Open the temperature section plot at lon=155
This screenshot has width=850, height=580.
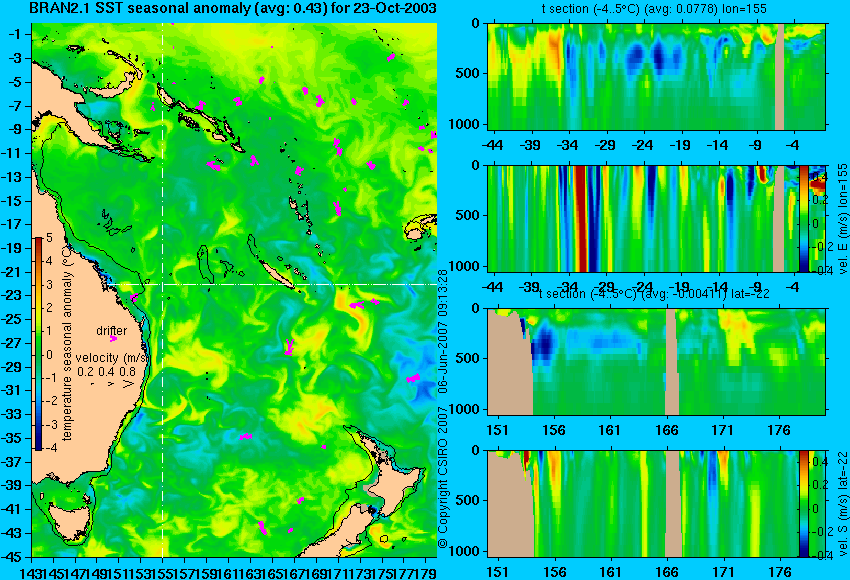pyautogui.click(x=656, y=76)
